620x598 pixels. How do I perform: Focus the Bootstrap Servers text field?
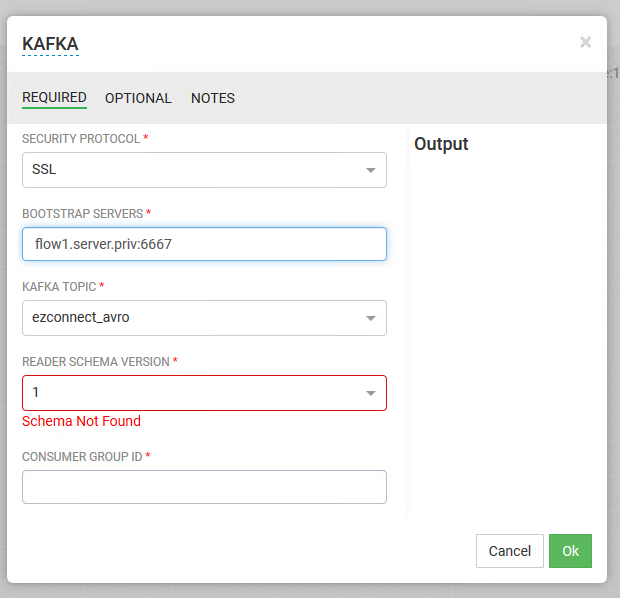click(204, 244)
